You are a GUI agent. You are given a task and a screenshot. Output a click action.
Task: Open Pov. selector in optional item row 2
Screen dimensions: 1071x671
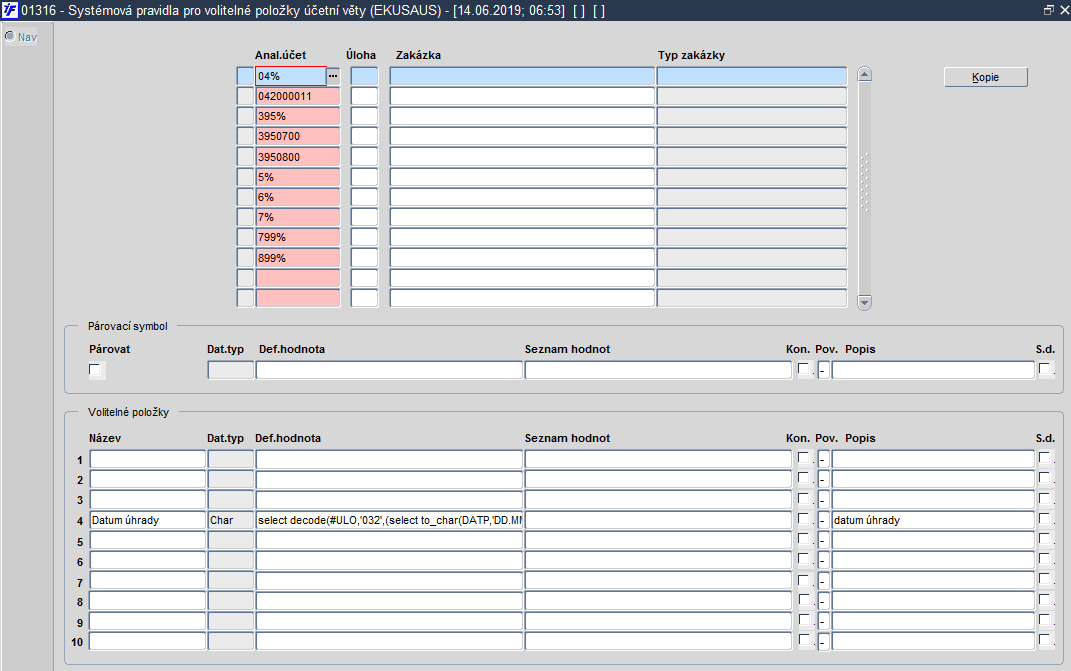click(824, 479)
